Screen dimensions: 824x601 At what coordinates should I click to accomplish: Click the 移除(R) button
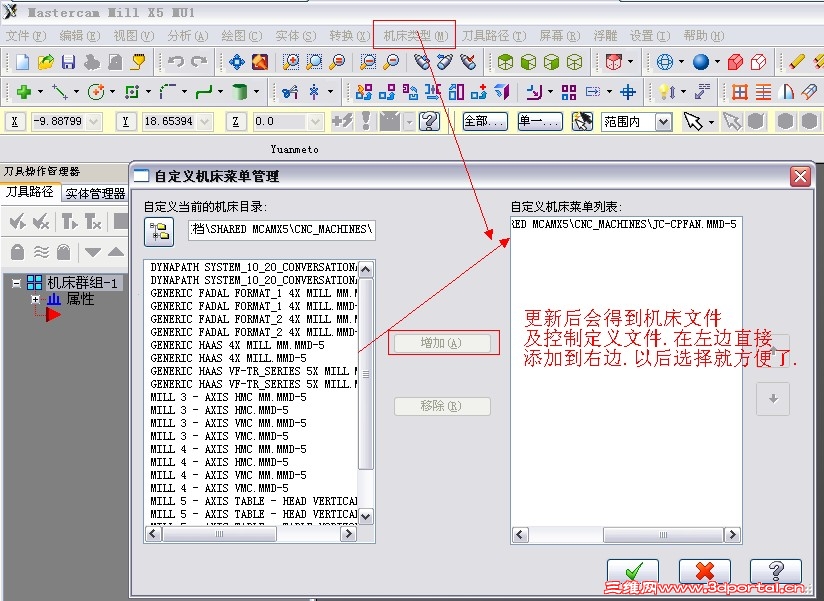[x=441, y=406]
